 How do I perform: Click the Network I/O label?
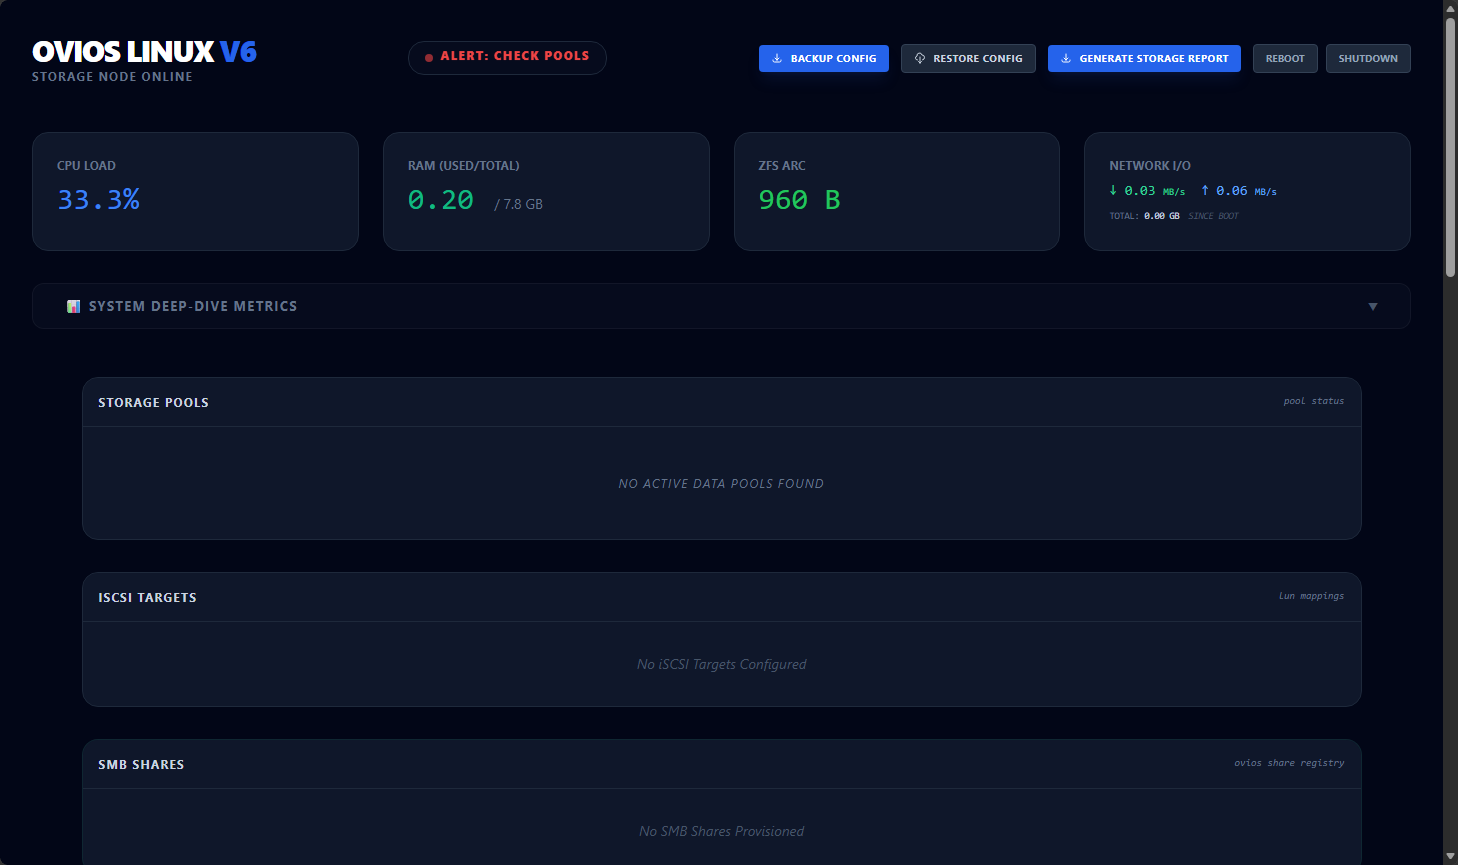pos(1150,166)
